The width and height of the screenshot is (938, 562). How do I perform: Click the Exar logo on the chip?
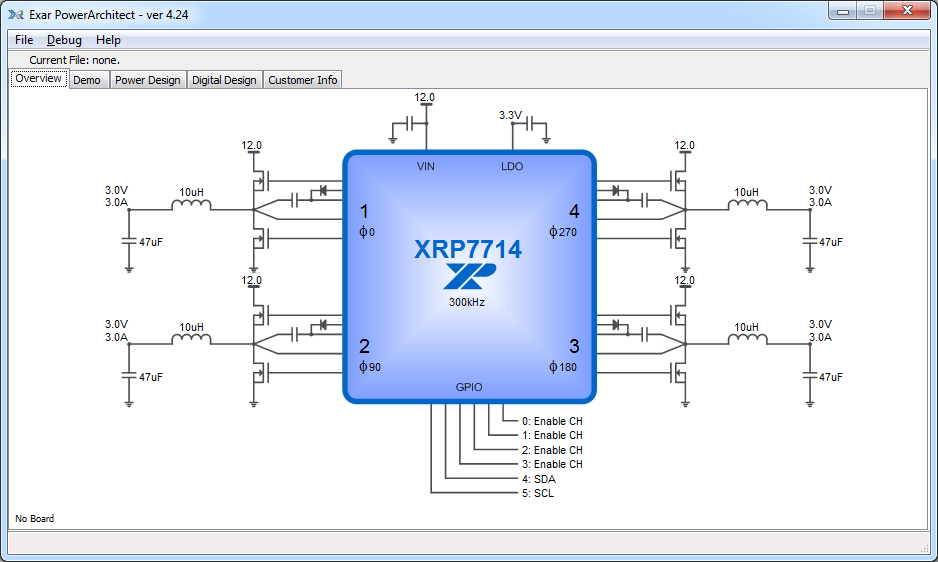[470, 276]
